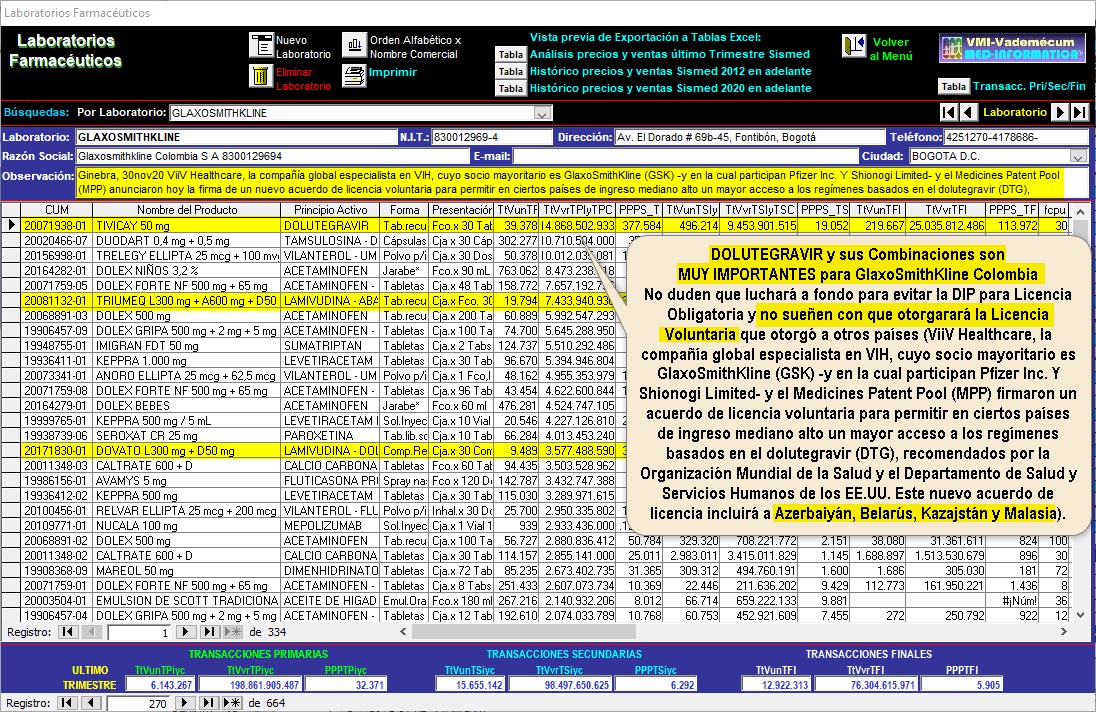1096x712 pixels.
Task: Click Tabla button for Histórico Sismed 2012
Action: (511, 72)
